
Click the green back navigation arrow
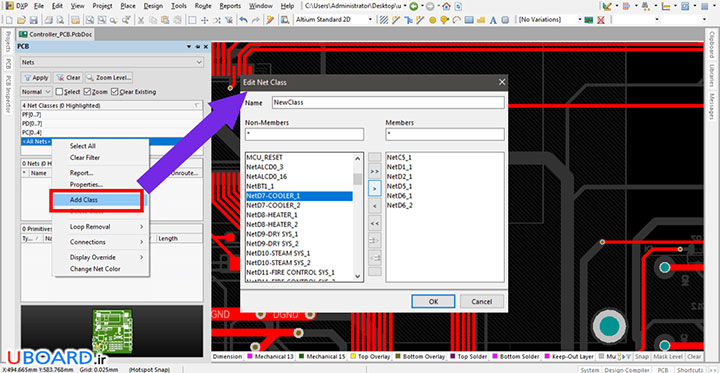coord(413,6)
